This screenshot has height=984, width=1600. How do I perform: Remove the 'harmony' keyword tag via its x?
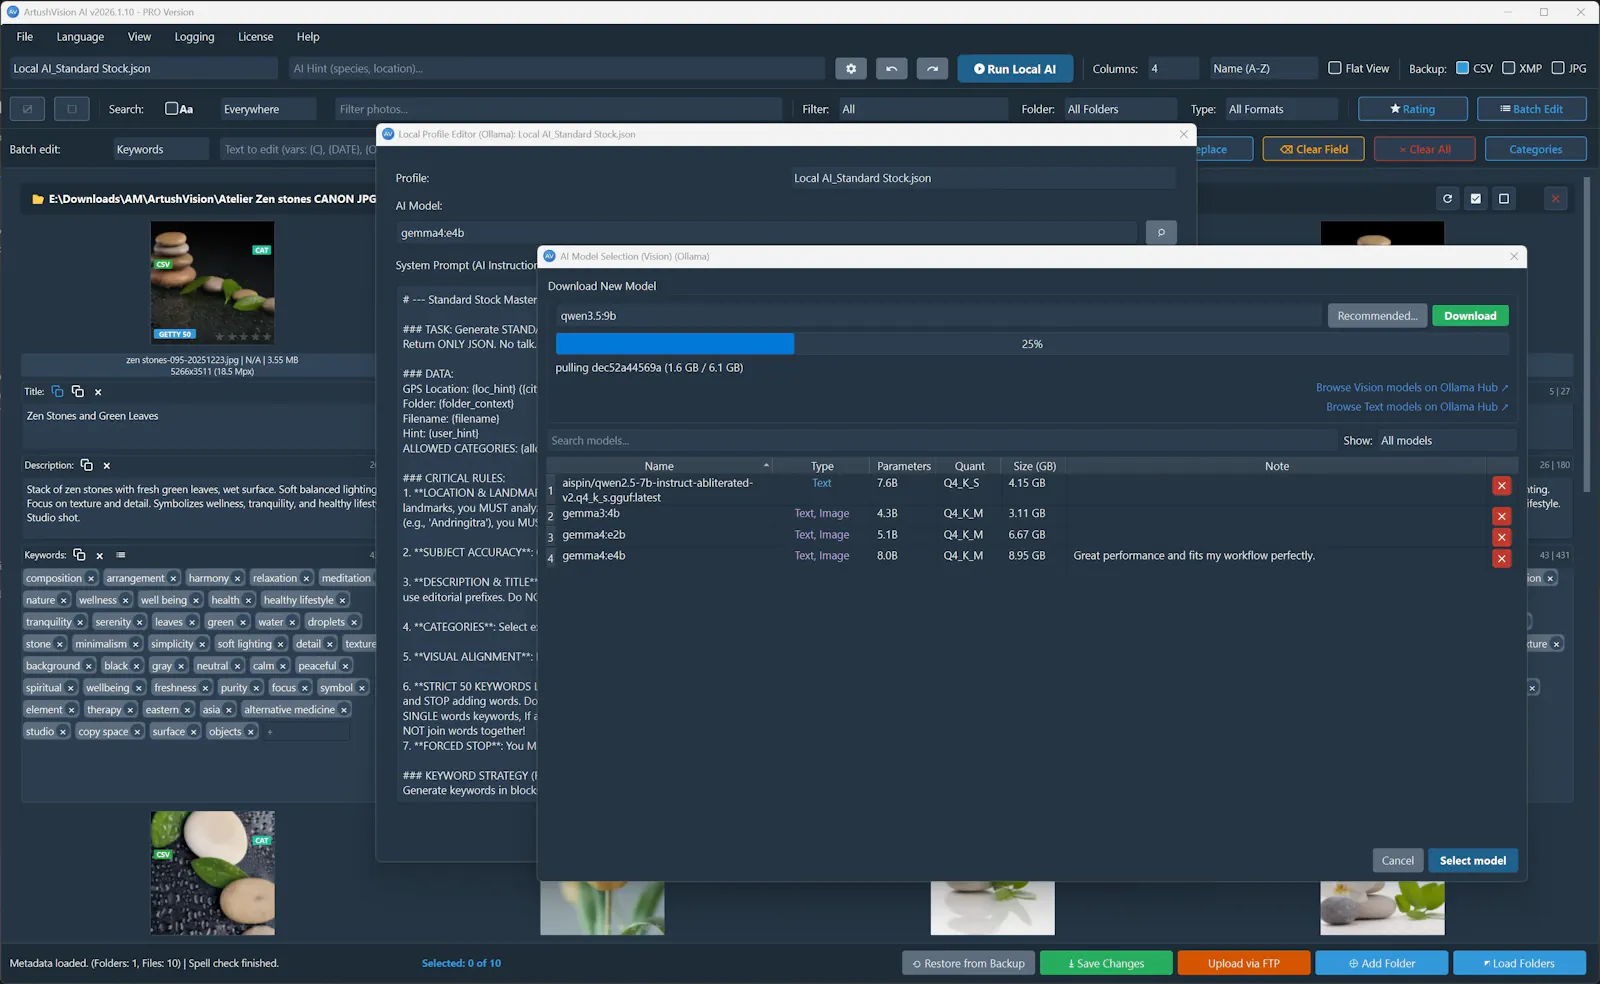(237, 578)
